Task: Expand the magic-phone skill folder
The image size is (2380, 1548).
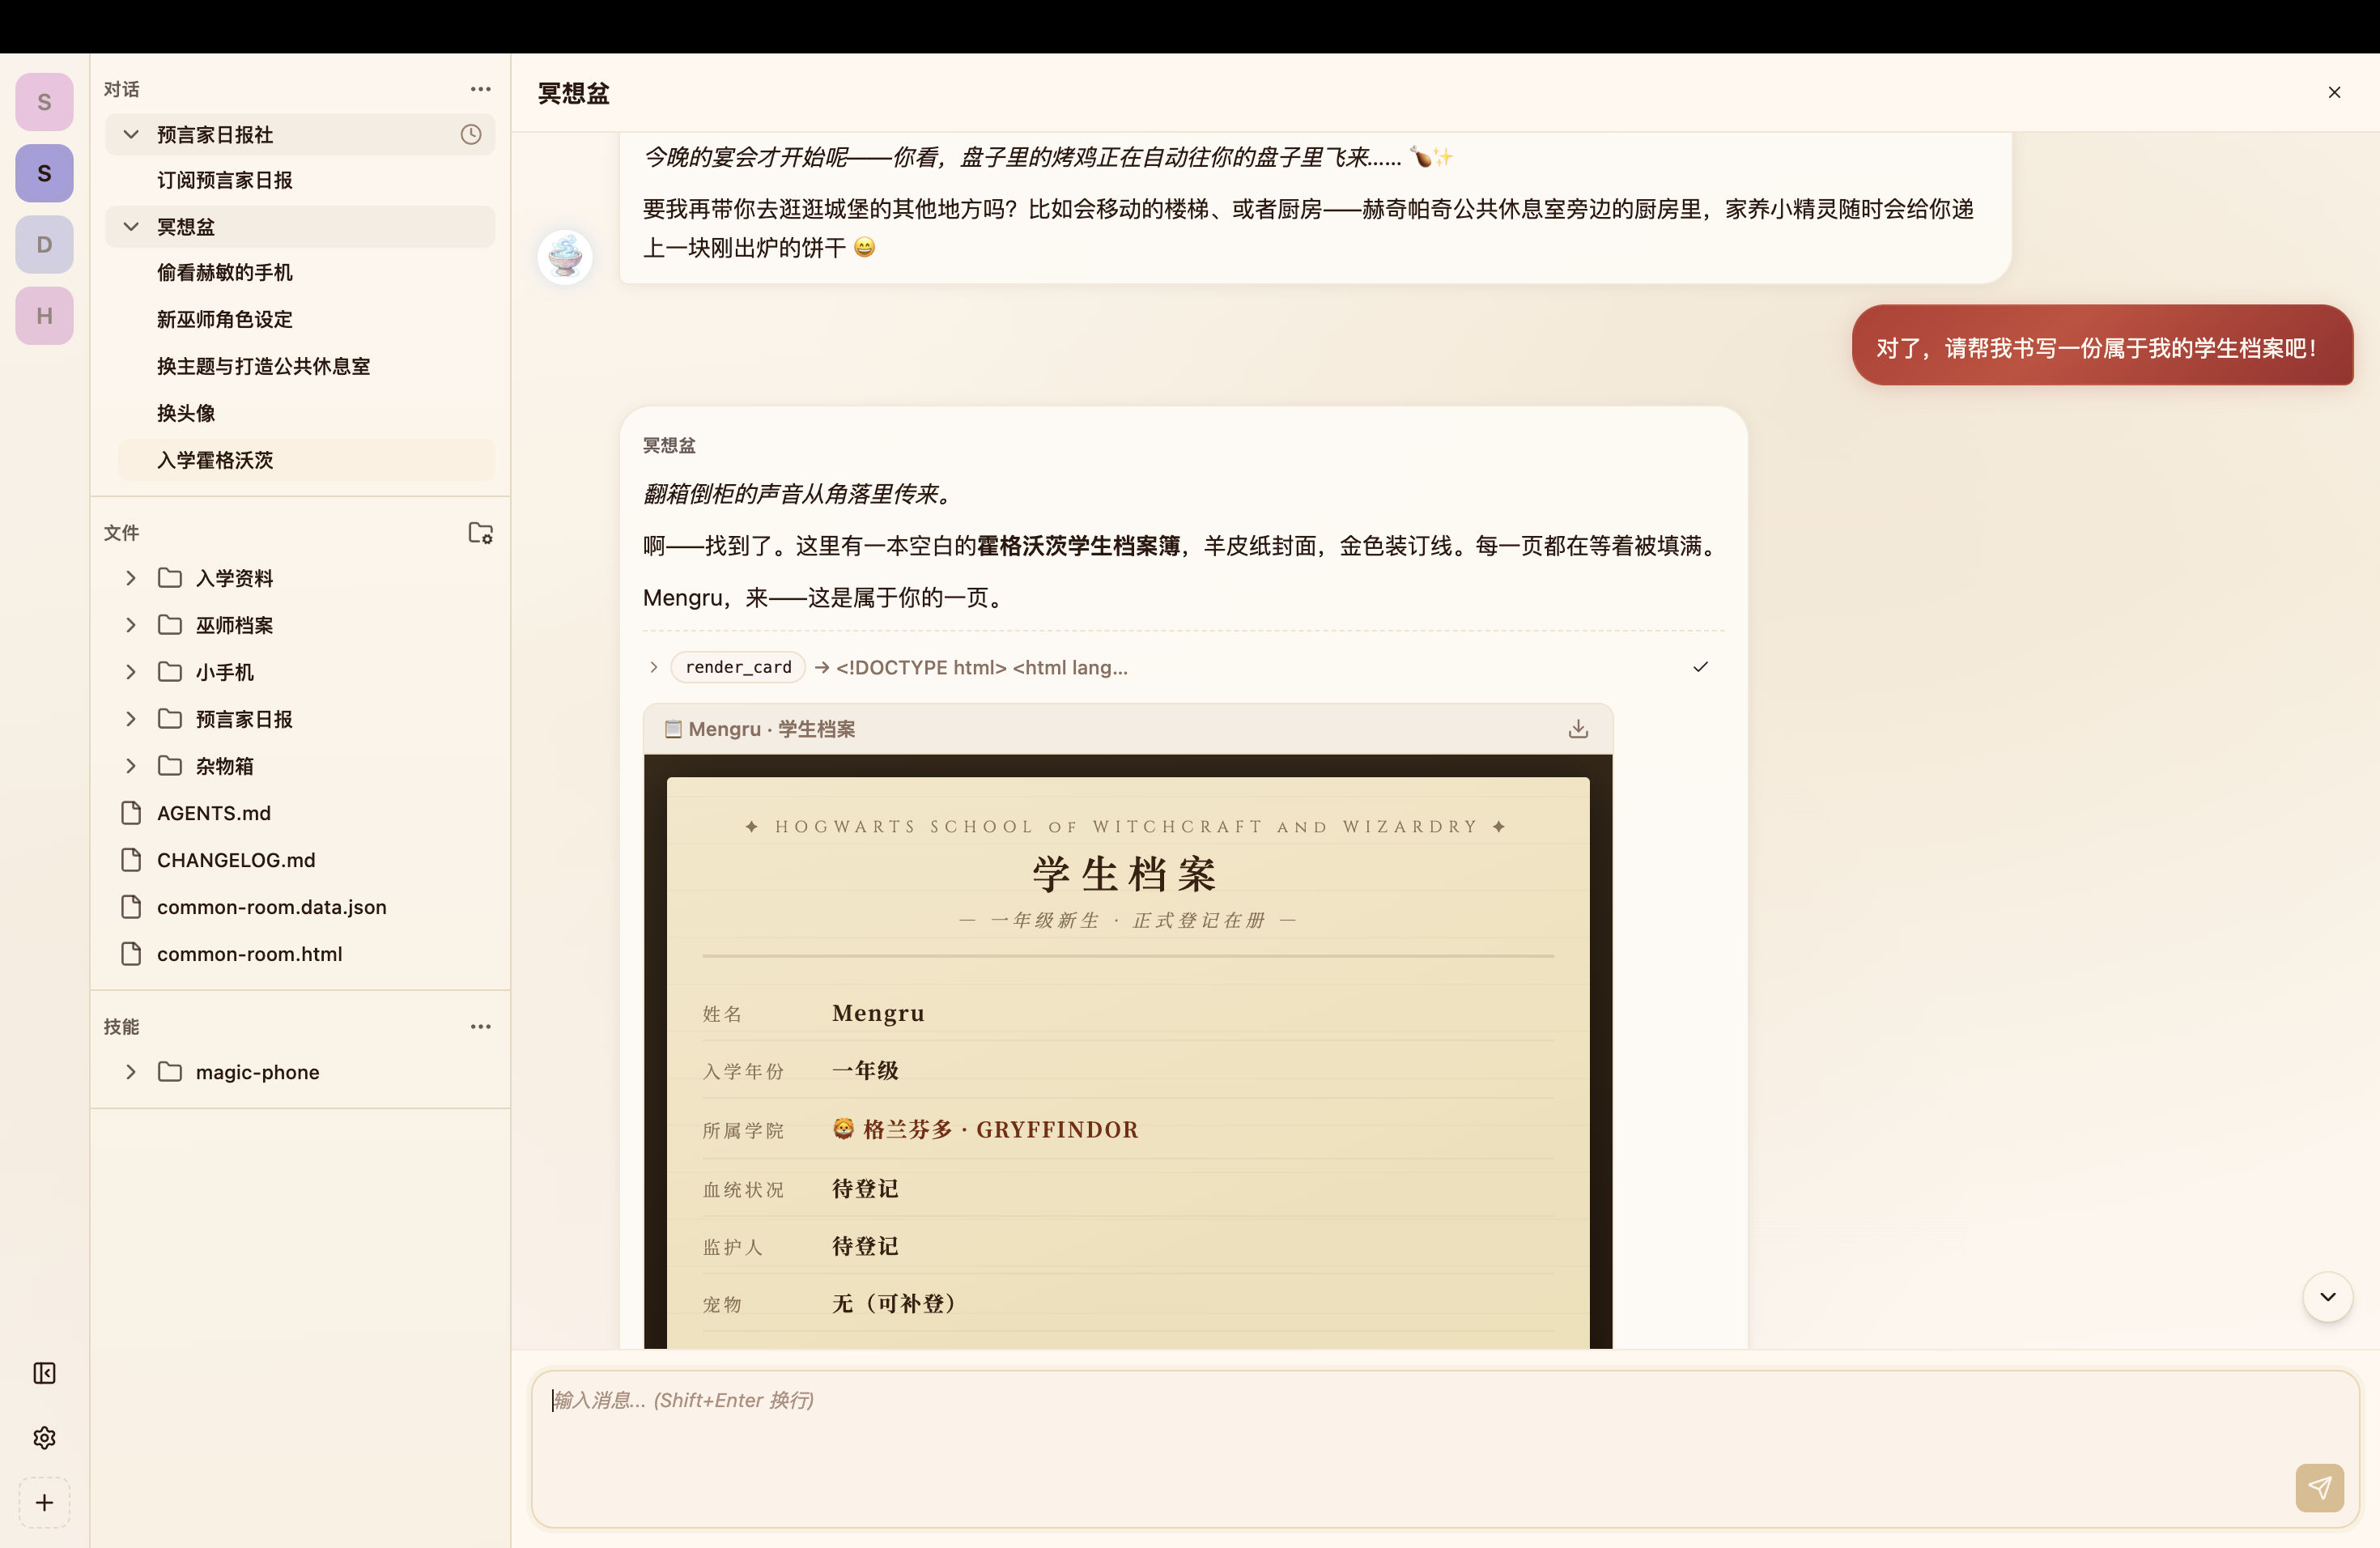Action: [x=130, y=1072]
